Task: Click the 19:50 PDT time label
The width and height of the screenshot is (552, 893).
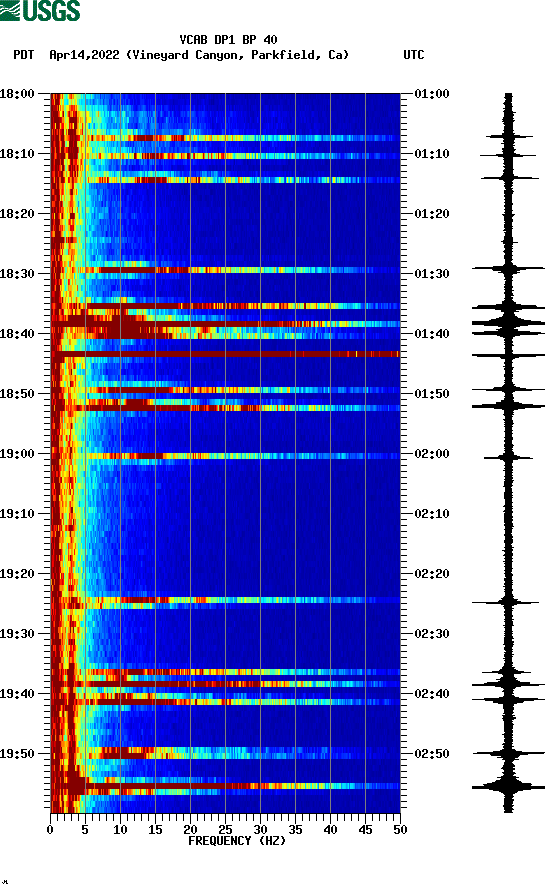Action: pos(17,753)
